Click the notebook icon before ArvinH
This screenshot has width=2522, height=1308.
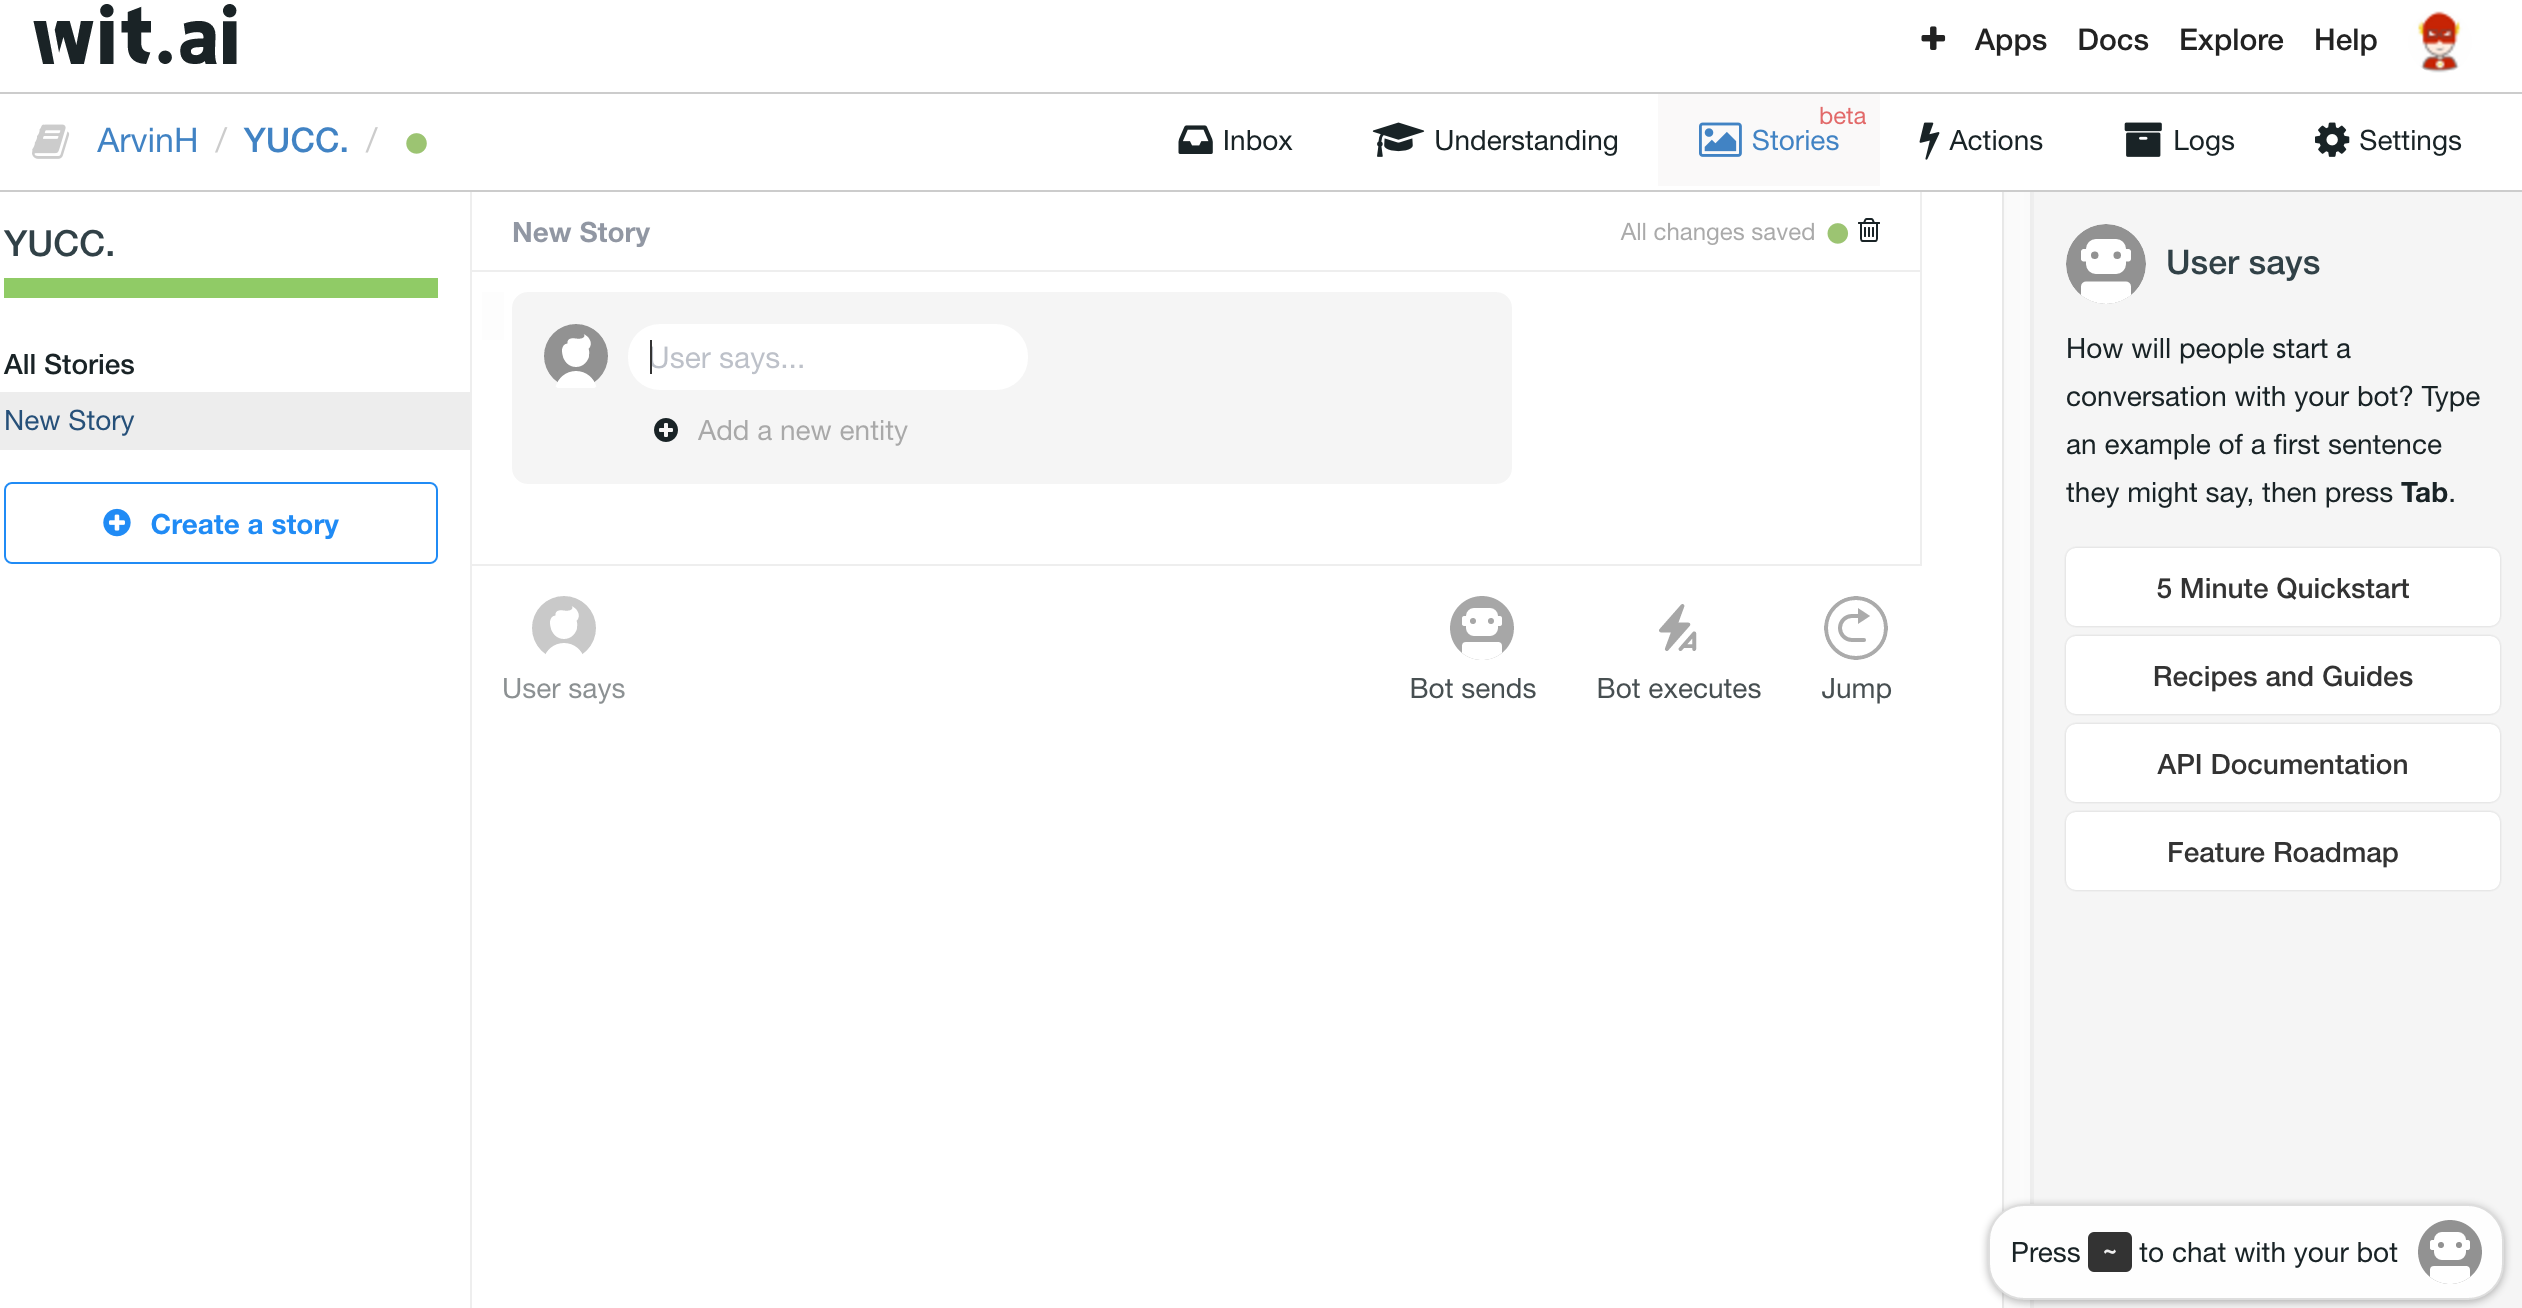click(x=50, y=141)
